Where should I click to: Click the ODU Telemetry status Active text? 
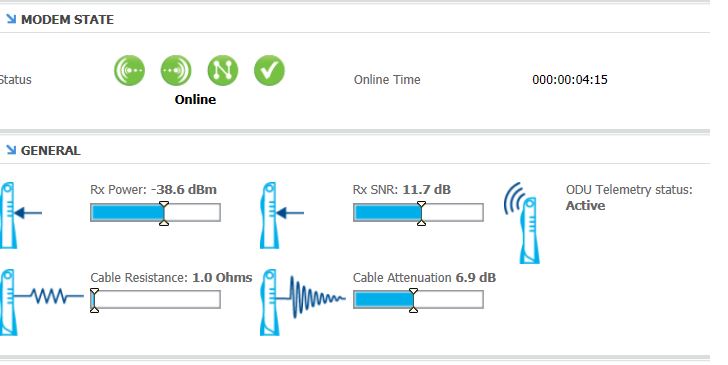585,205
